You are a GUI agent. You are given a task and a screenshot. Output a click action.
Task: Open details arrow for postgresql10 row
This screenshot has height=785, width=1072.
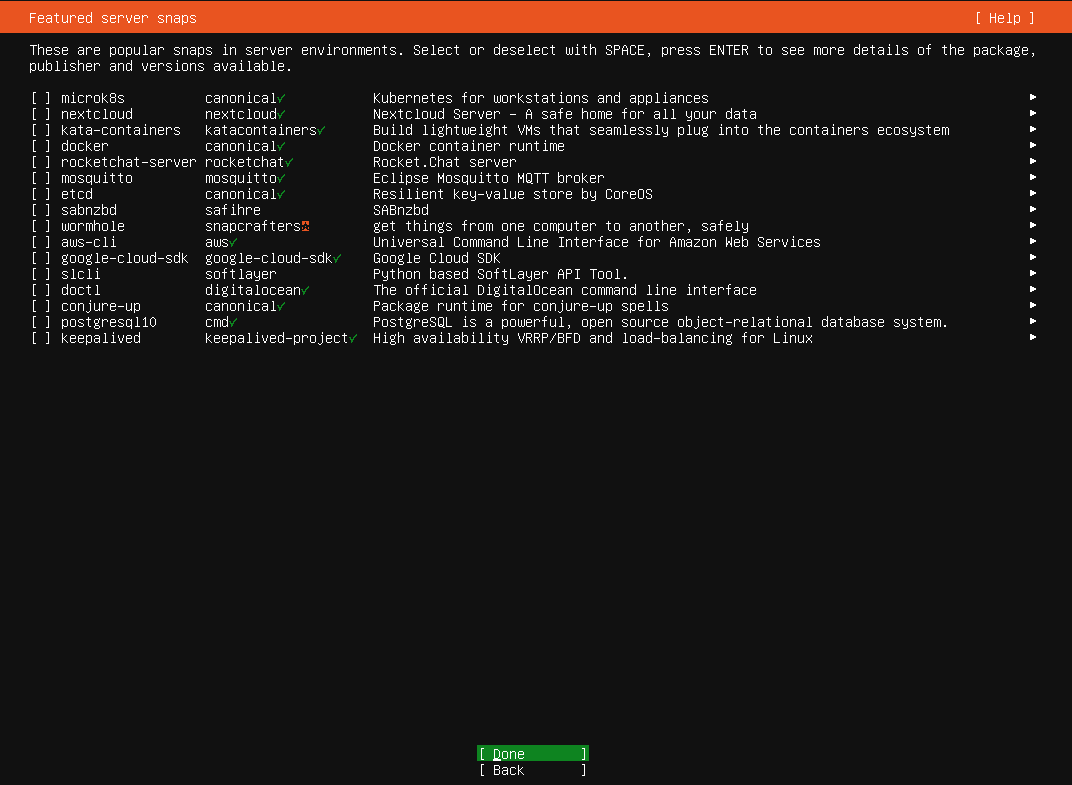pos(1033,321)
